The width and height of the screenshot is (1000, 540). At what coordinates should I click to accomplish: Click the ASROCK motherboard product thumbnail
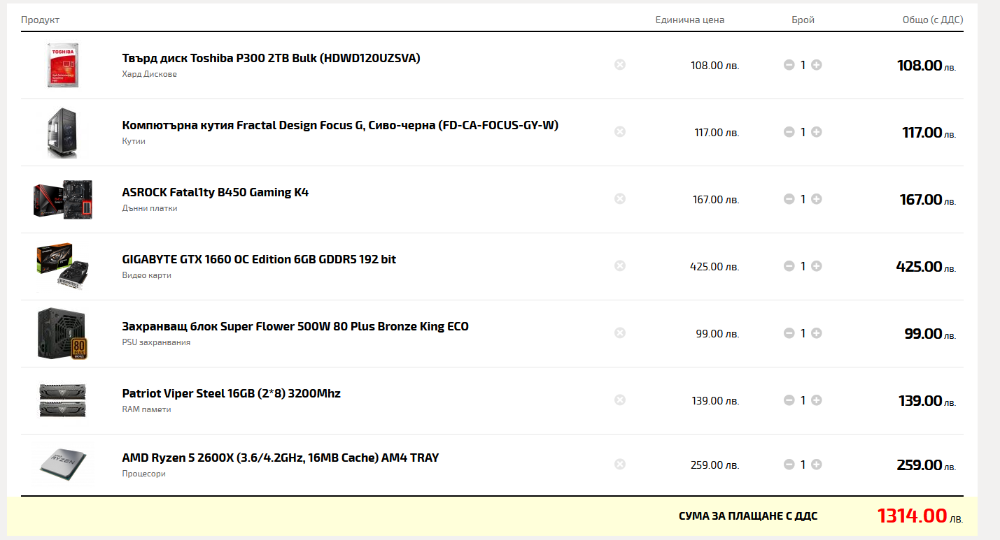click(62, 200)
